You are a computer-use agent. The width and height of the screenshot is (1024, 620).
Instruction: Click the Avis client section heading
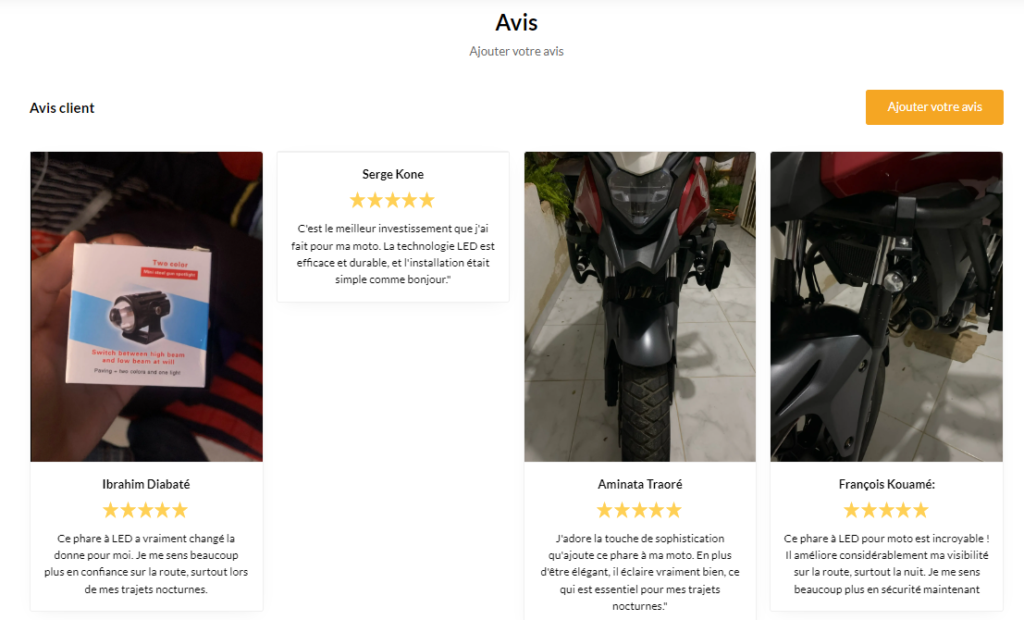(62, 108)
